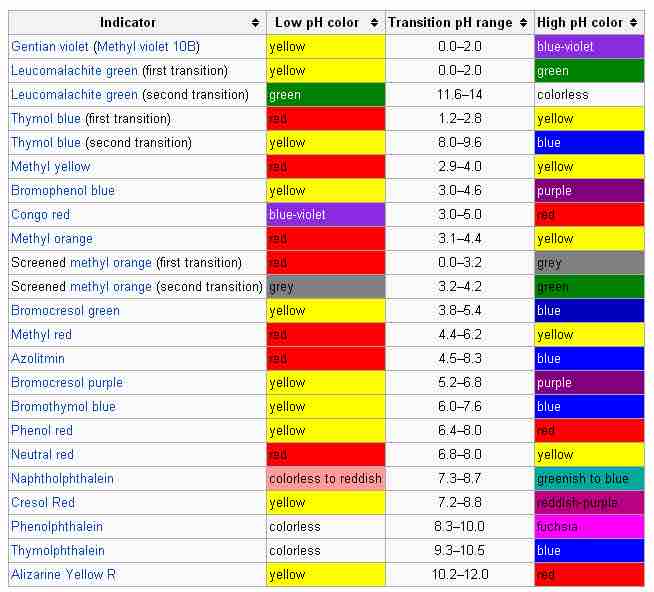The height and width of the screenshot is (592, 654).
Task: Click sort arrows in Low pH color header
Action: tap(375, 22)
